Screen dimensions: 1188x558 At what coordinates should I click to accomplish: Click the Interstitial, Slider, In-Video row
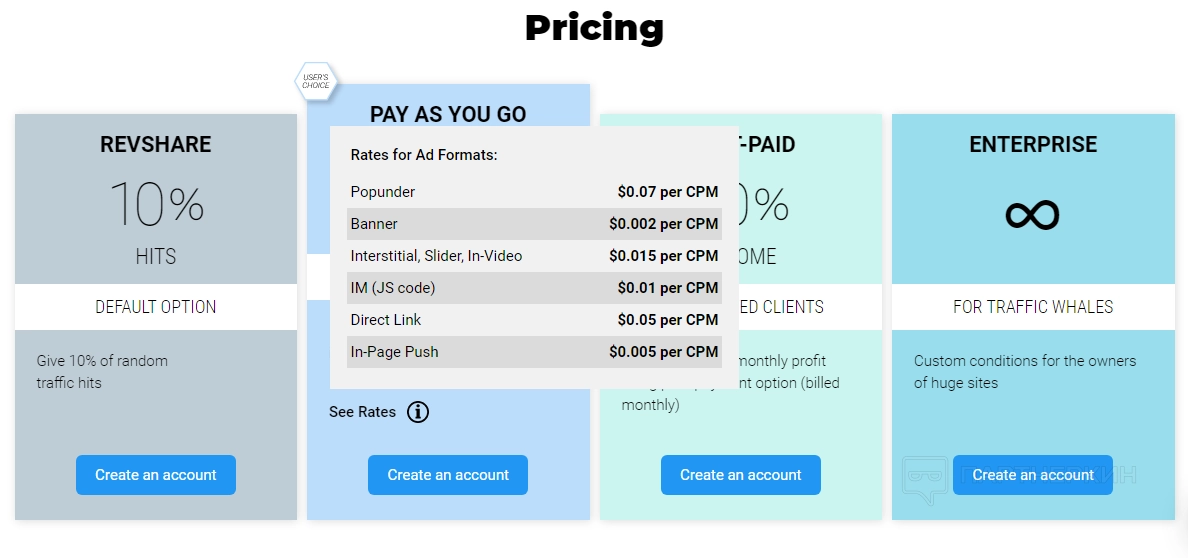point(534,256)
